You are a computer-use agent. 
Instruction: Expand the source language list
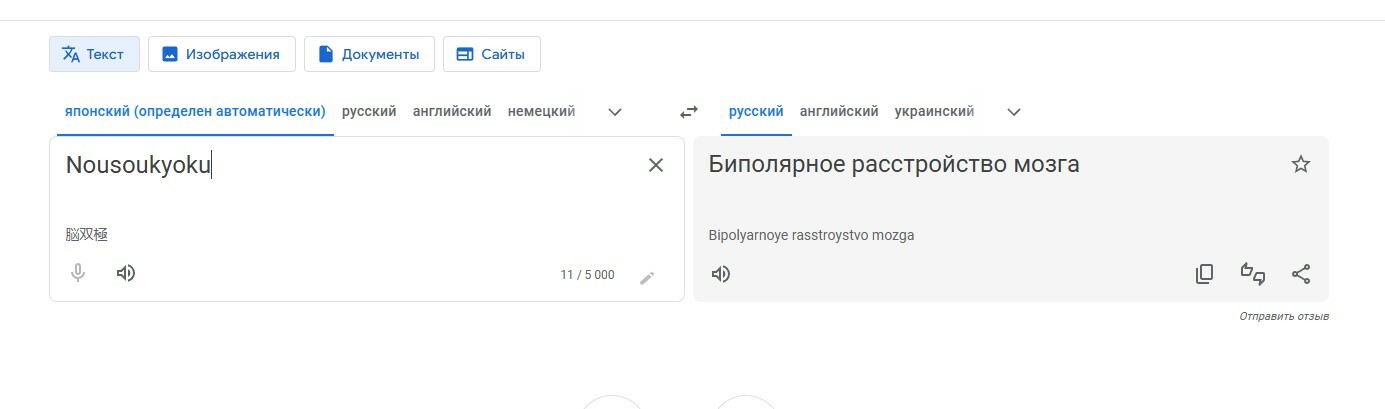[616, 112]
